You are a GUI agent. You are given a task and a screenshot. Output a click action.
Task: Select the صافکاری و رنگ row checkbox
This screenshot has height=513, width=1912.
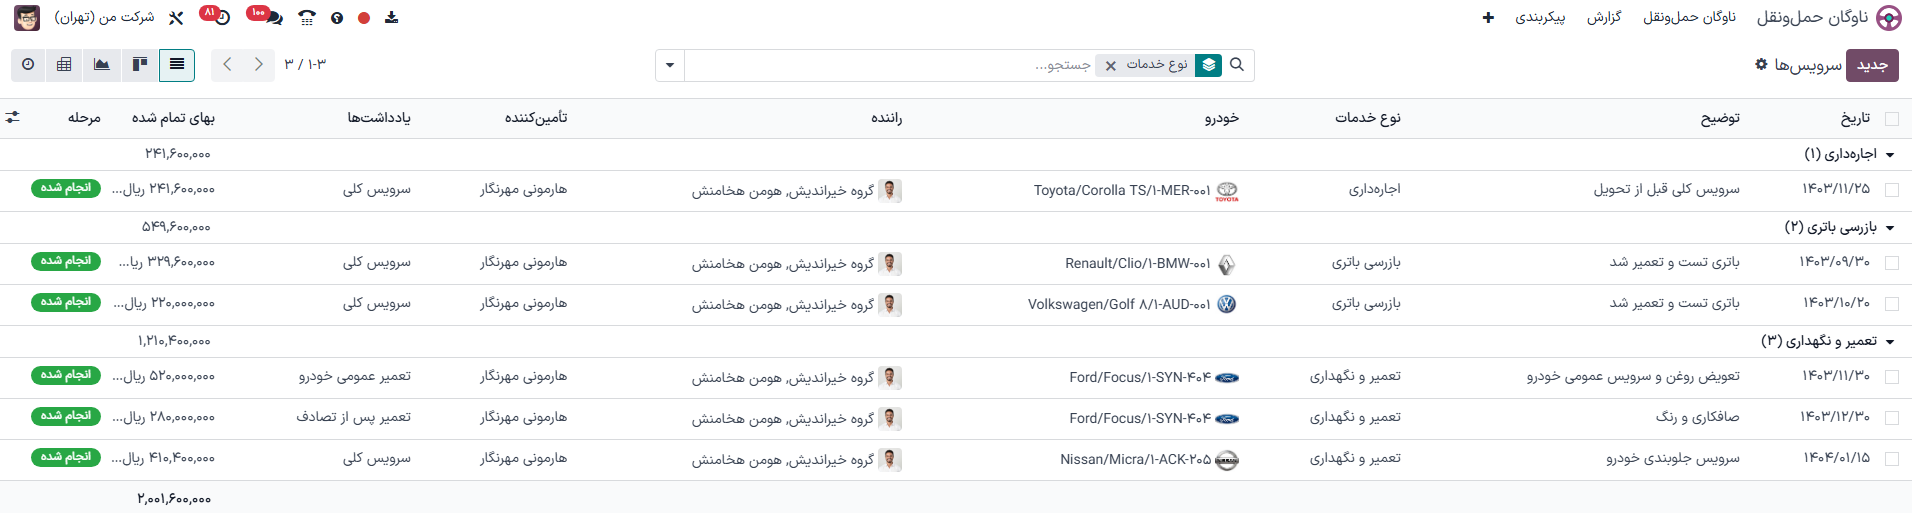coord(1891,418)
